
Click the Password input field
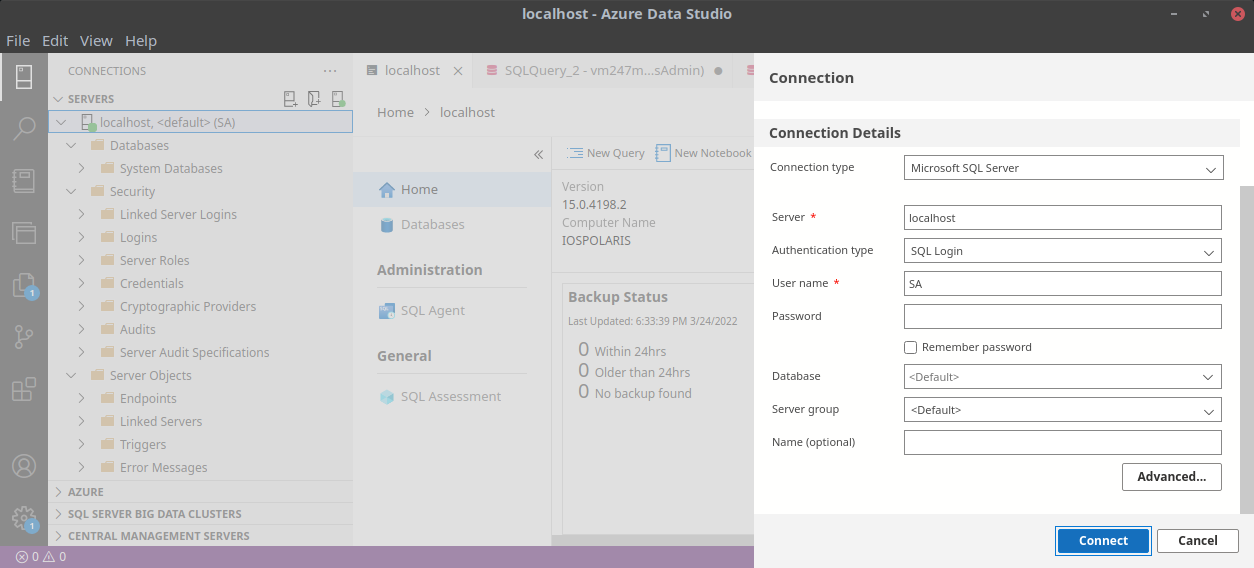pyautogui.click(x=1063, y=317)
